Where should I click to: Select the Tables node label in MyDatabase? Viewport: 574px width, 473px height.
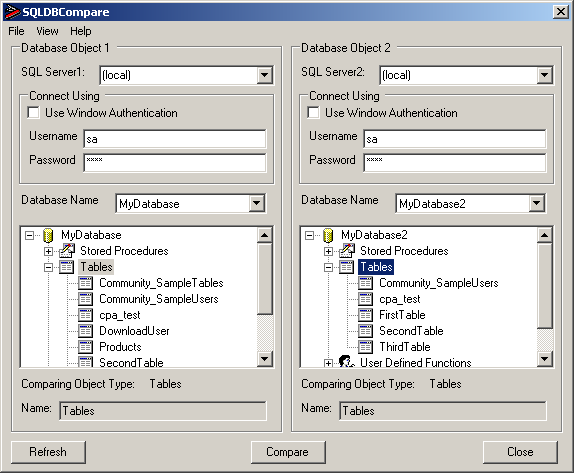click(x=96, y=267)
